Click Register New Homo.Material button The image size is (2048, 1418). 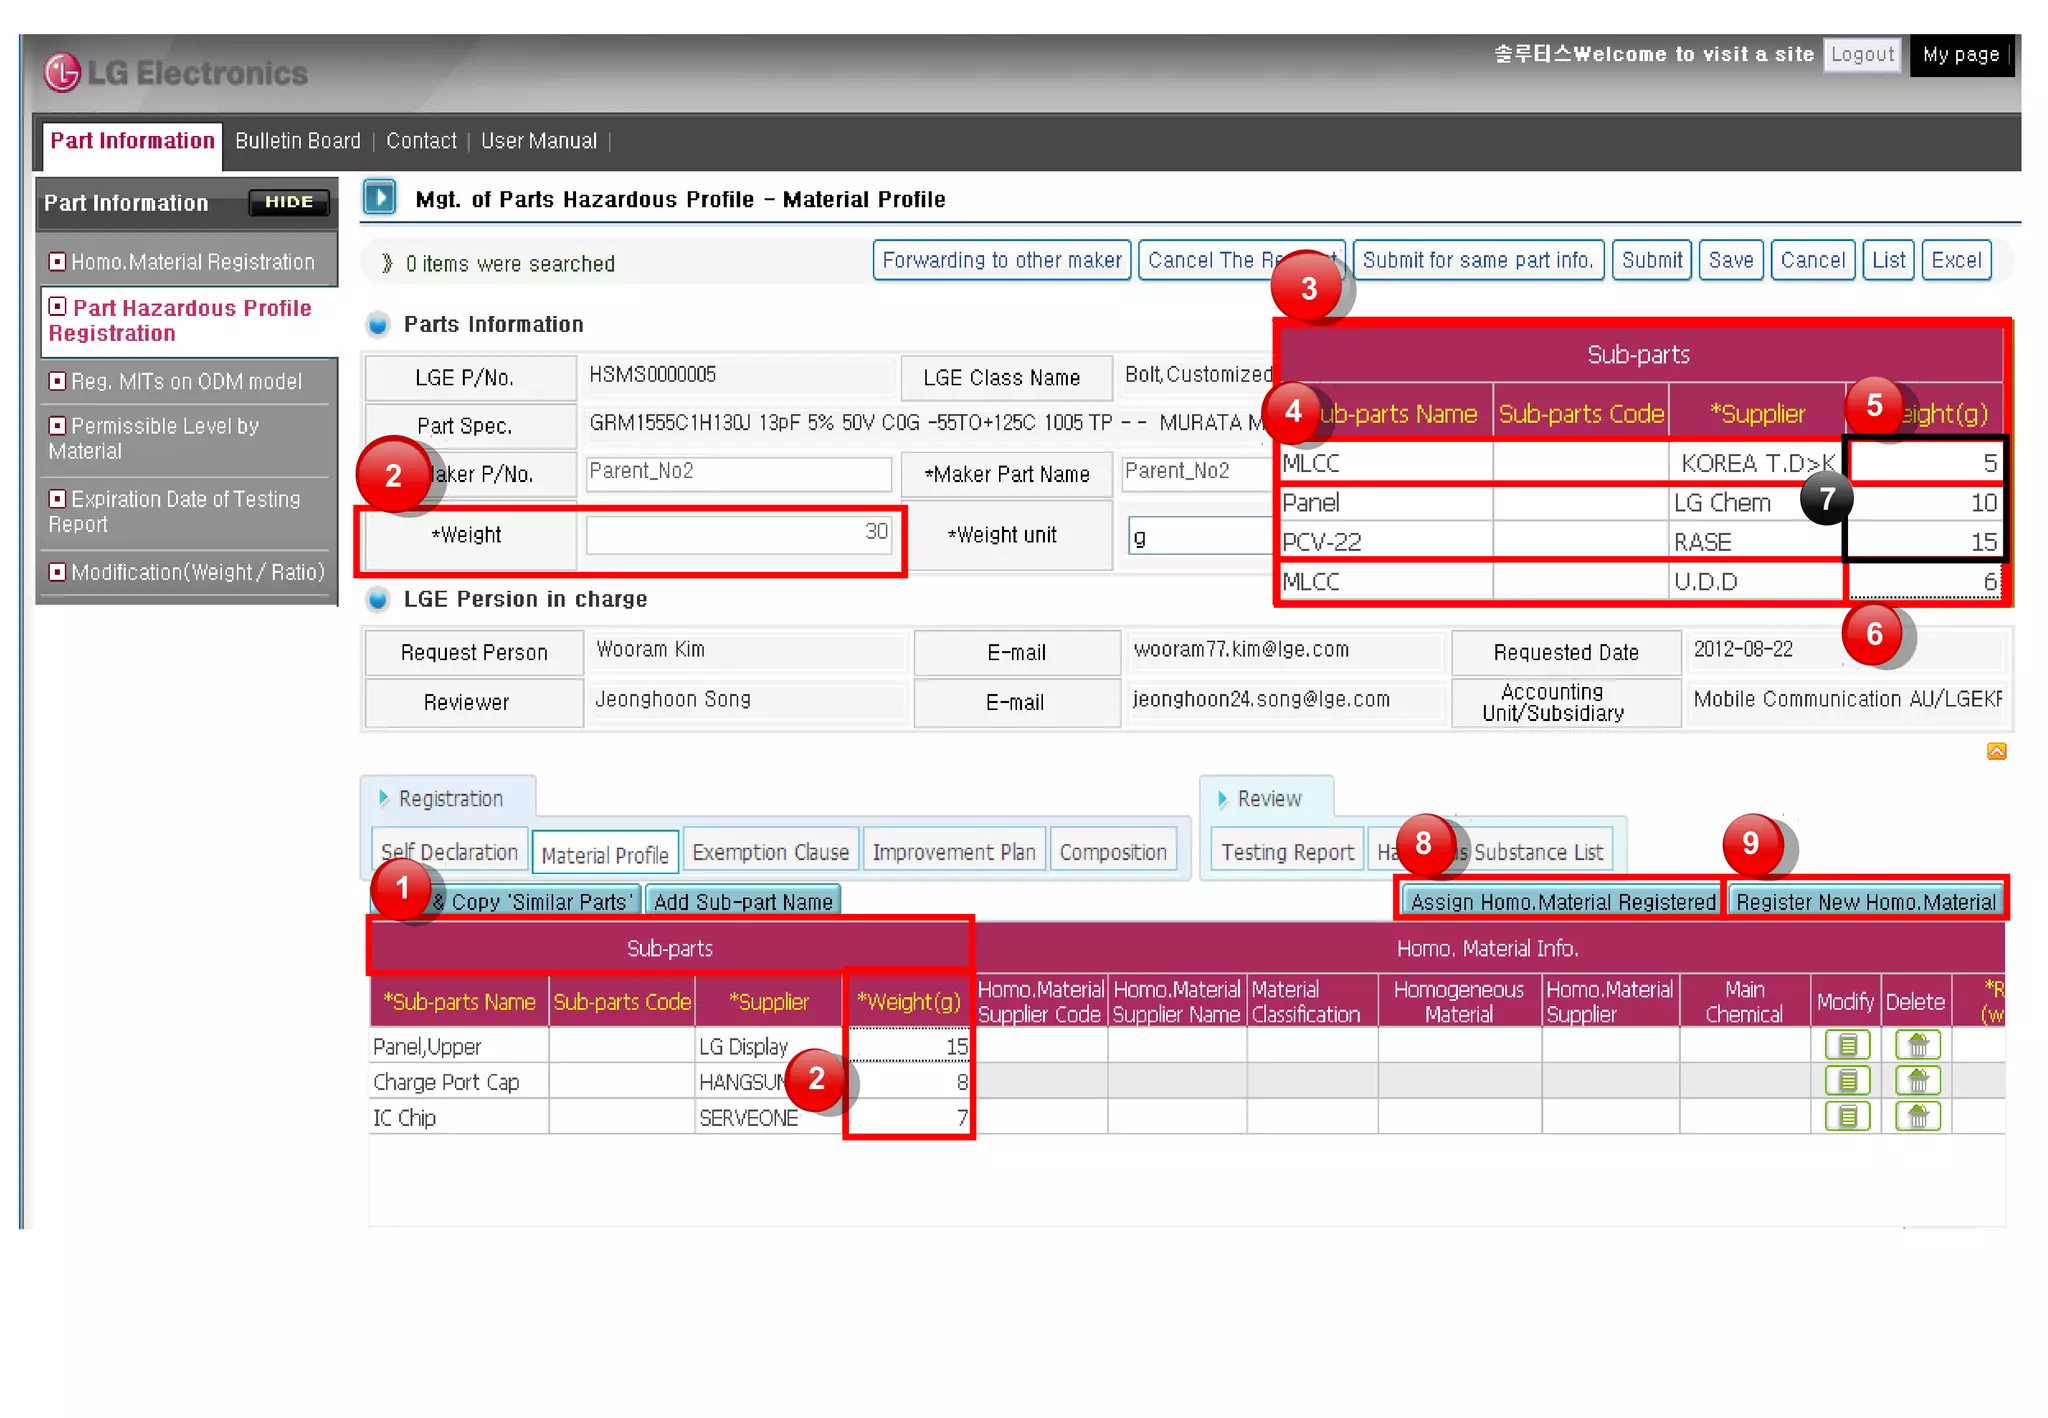coord(1865,901)
